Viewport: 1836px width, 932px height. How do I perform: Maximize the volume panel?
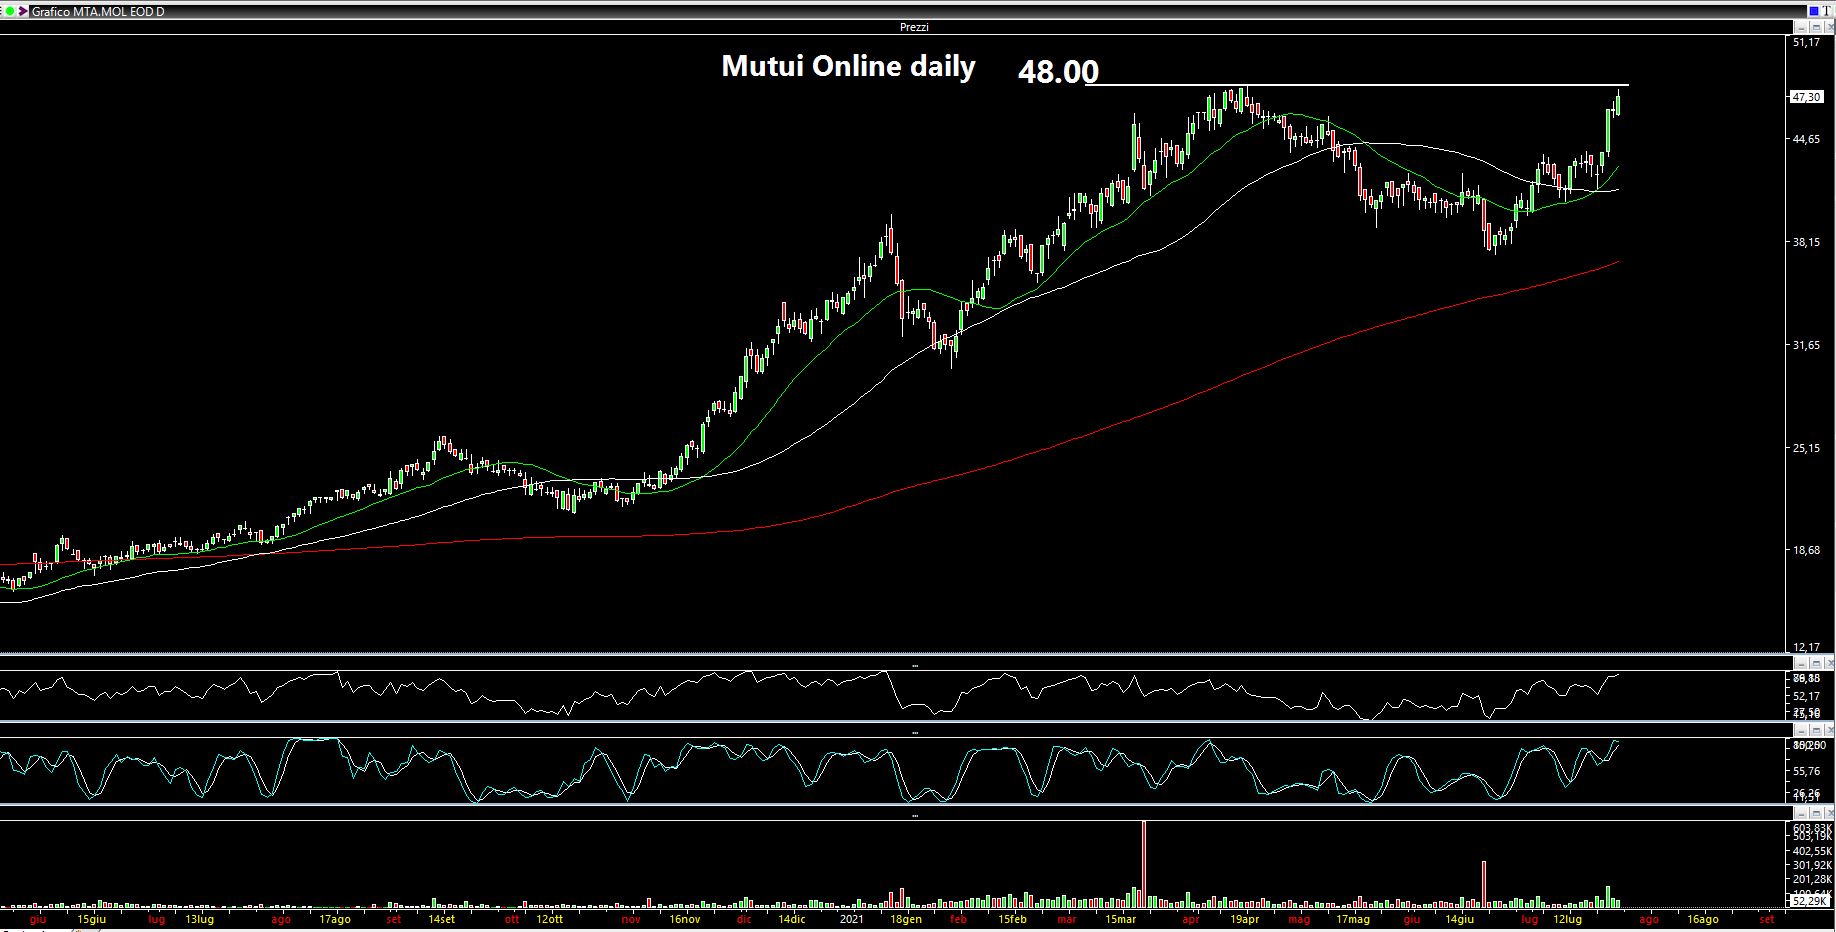tap(1816, 815)
